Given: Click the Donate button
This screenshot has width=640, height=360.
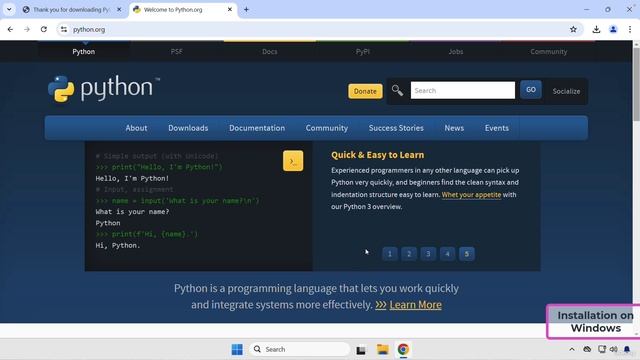Looking at the screenshot, I should (365, 91).
